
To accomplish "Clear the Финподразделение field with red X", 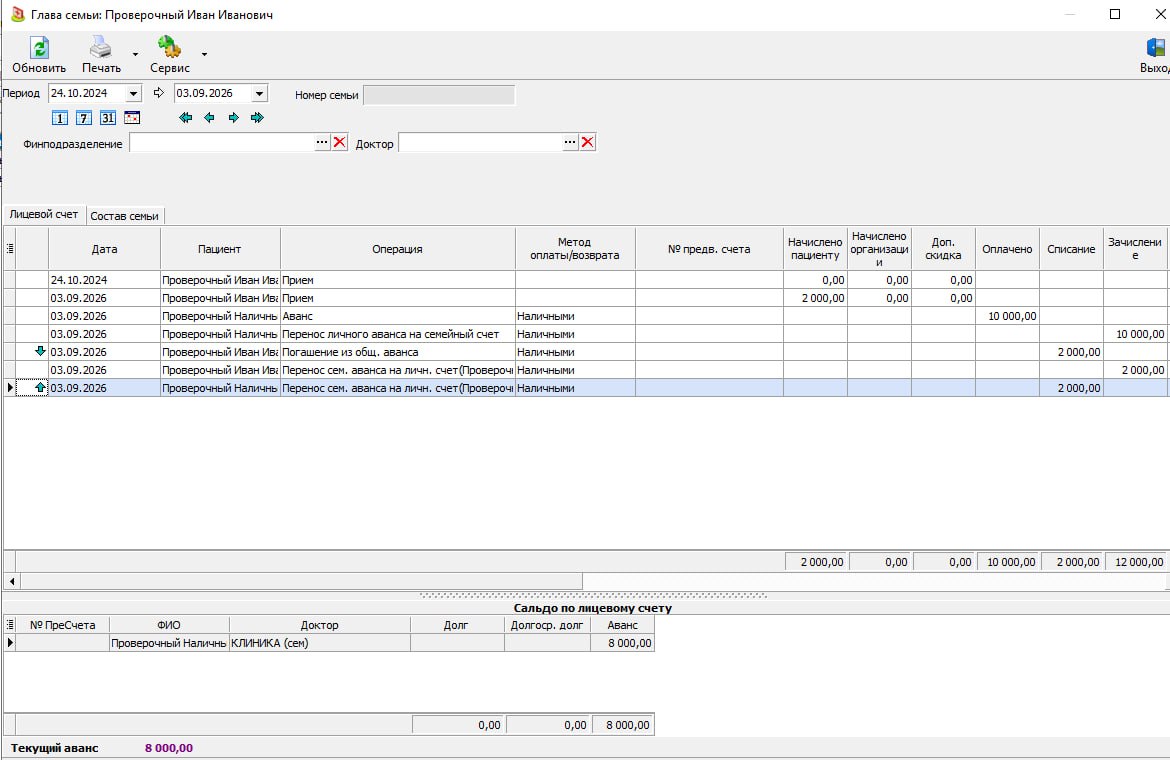I will pyautogui.click(x=340, y=142).
